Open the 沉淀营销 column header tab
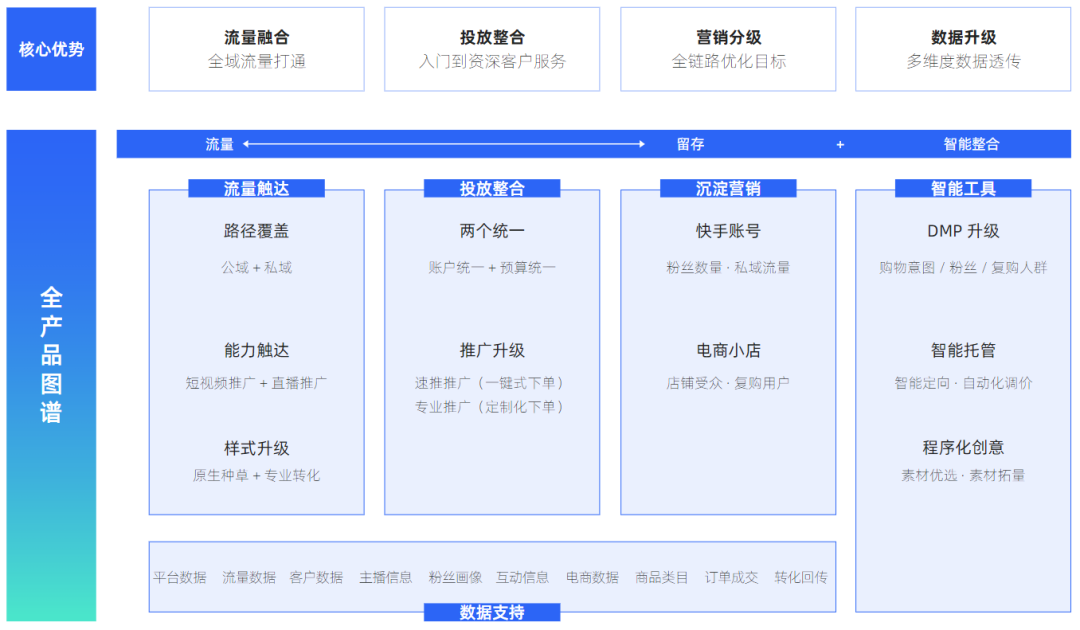 (x=728, y=188)
